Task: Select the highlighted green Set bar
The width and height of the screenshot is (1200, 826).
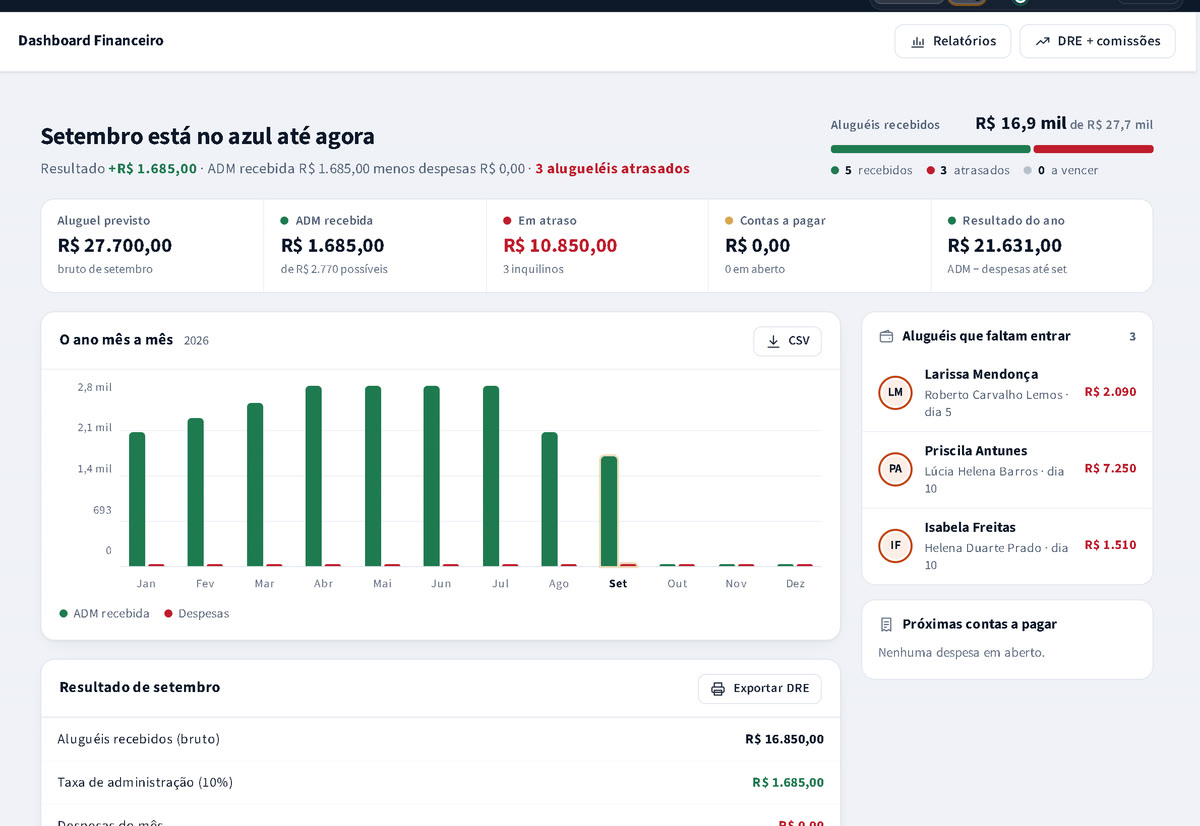Action: 609,512
